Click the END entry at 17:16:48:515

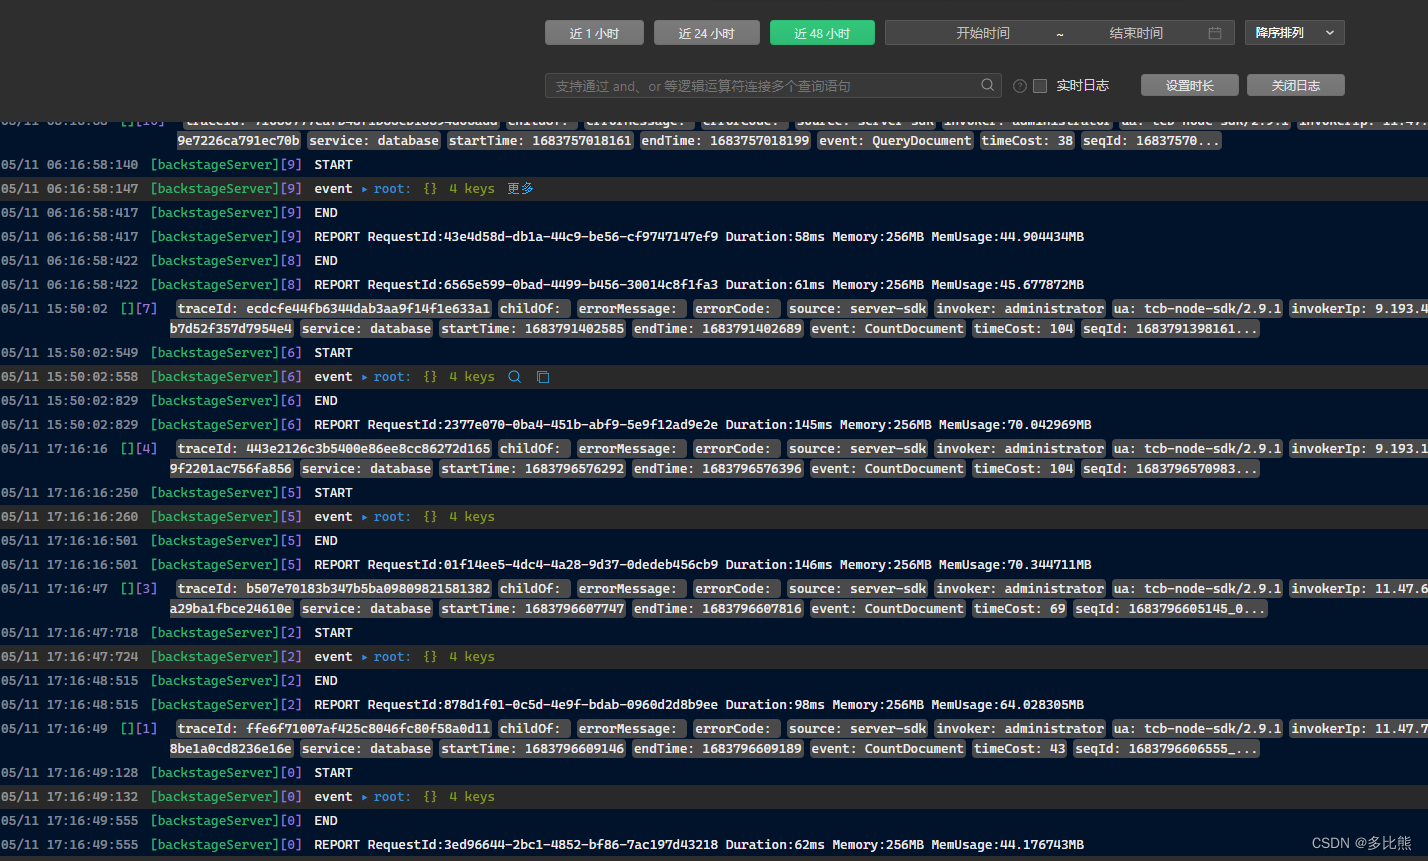click(326, 681)
